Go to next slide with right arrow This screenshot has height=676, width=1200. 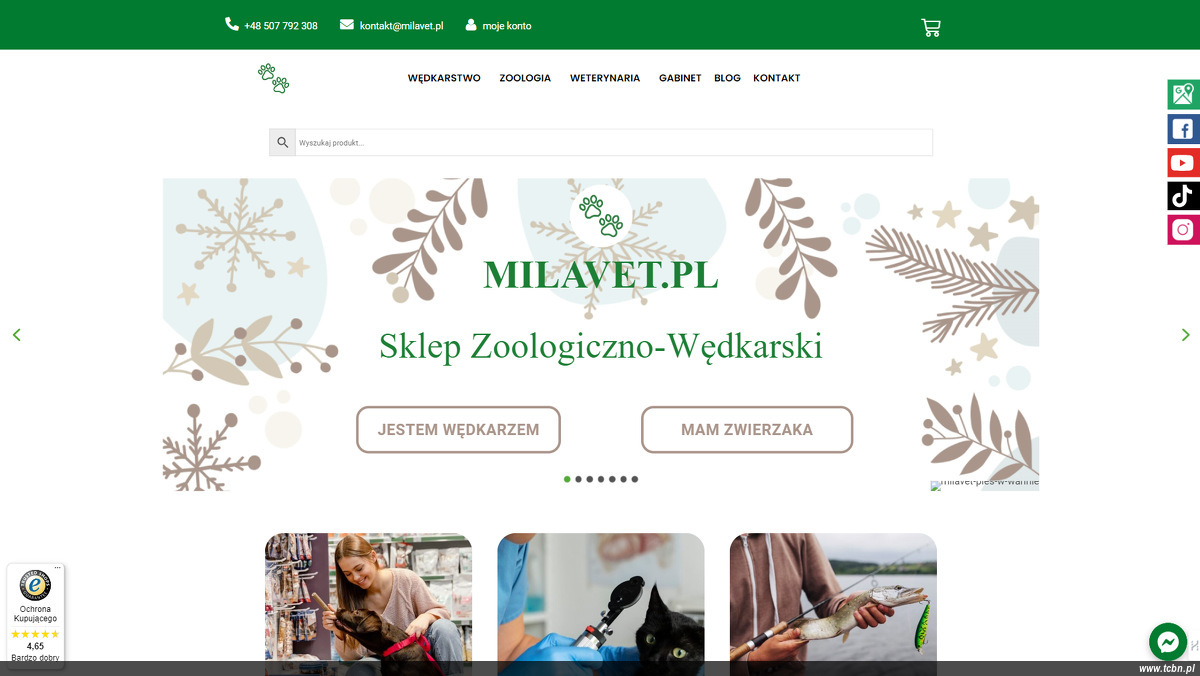1186,335
